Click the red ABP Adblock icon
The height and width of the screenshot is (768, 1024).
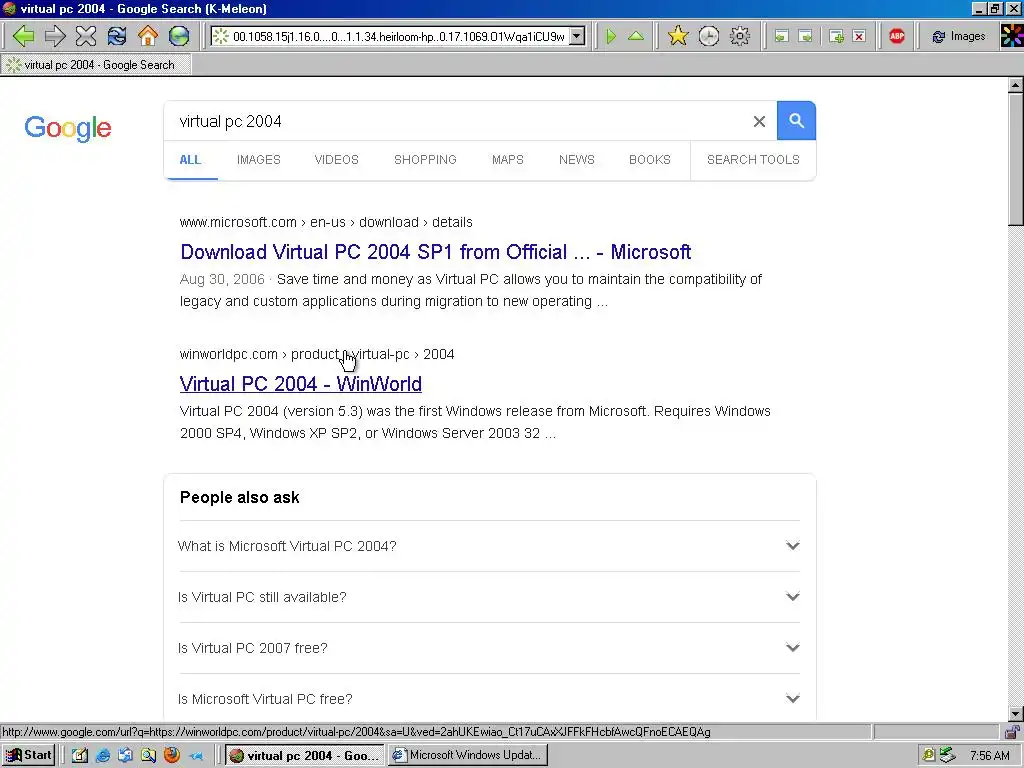tap(897, 36)
